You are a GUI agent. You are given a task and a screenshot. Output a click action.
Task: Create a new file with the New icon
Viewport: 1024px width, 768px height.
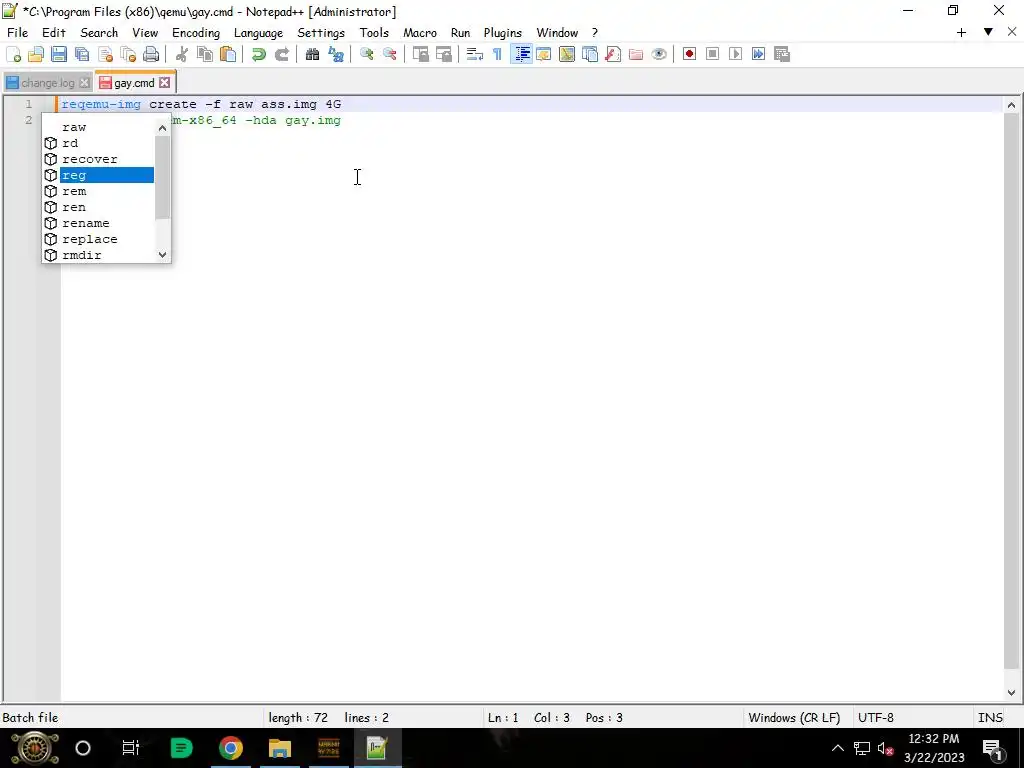pos(13,54)
